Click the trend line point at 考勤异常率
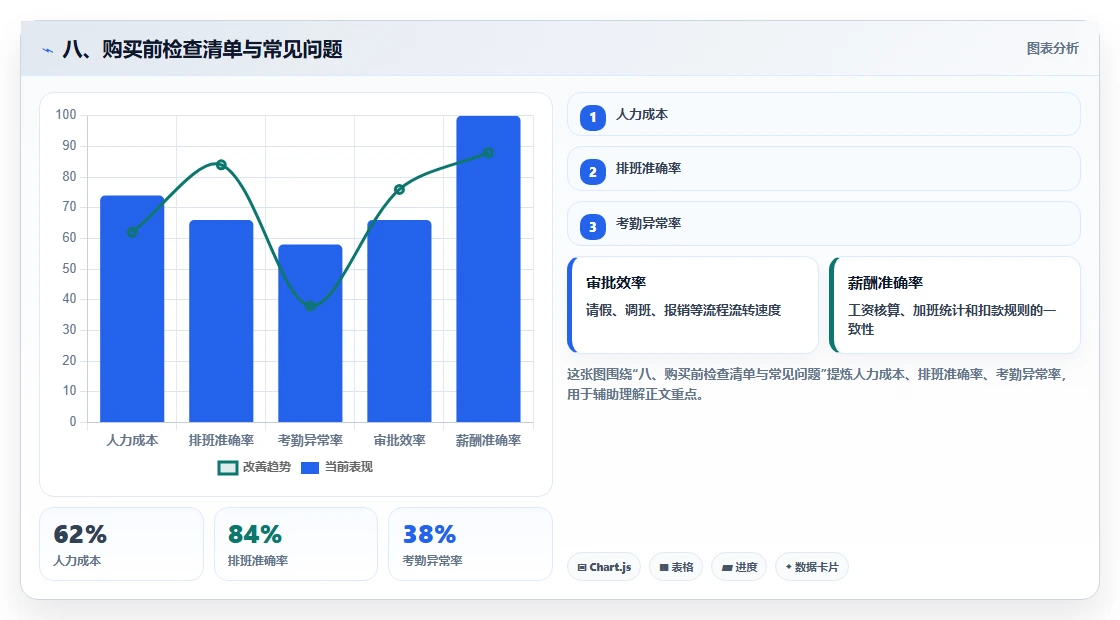The width and height of the screenshot is (1120, 620). coord(310,306)
